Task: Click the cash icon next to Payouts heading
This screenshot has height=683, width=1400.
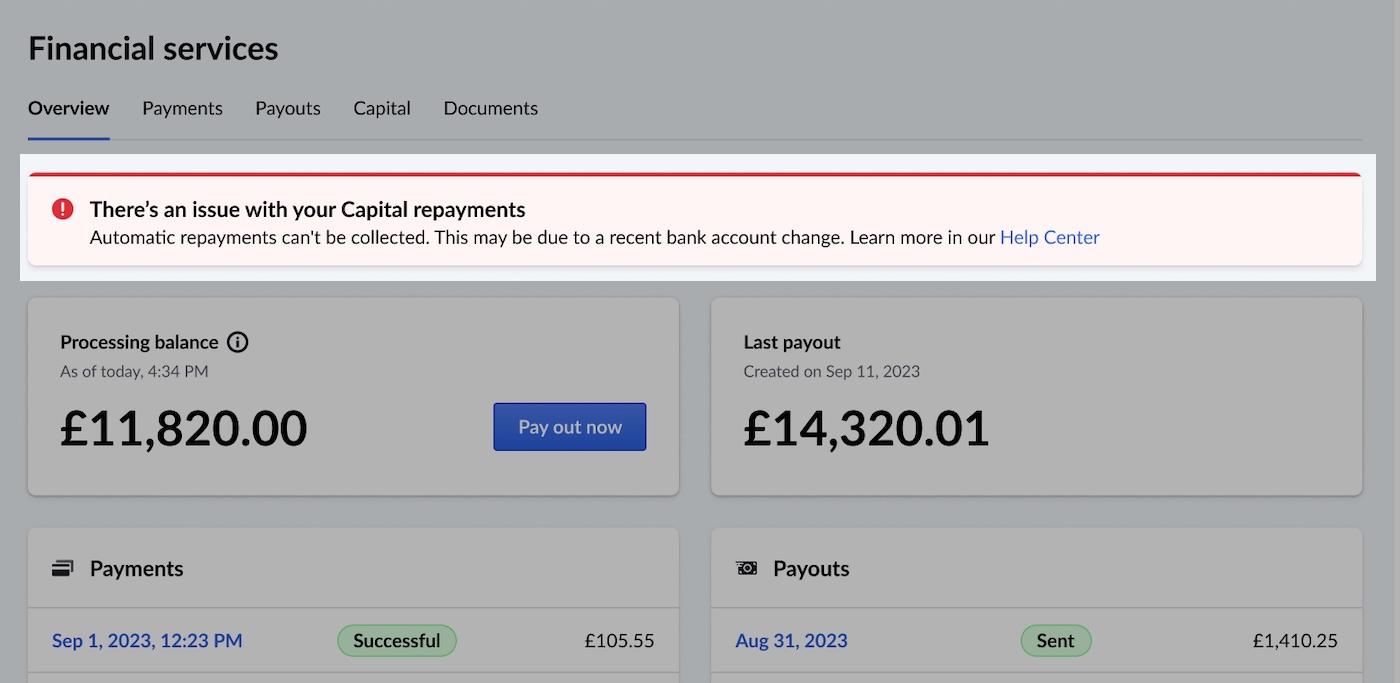Action: pos(745,567)
